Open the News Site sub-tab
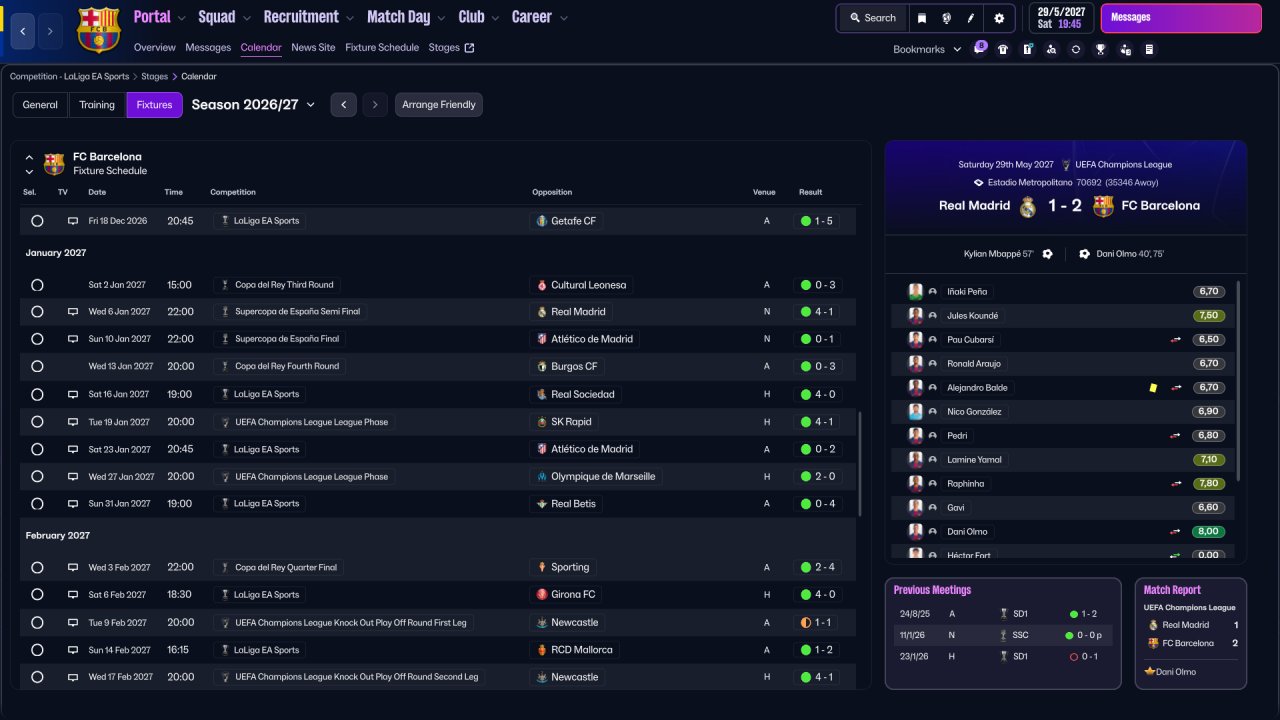Screen dimensions: 1280x720 coord(313,48)
